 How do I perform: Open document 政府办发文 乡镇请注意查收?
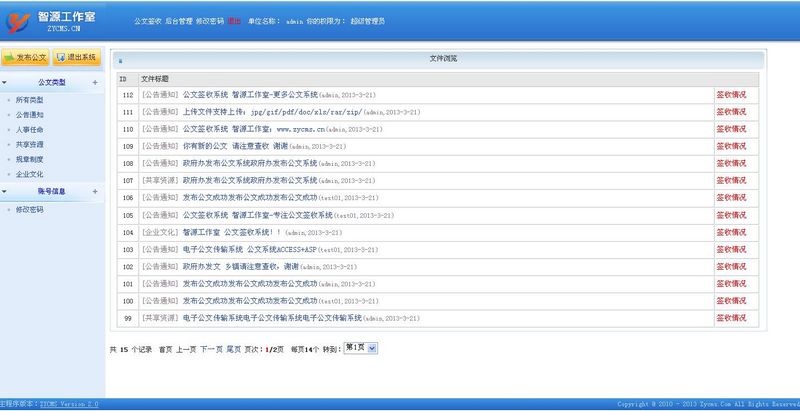tap(241, 267)
